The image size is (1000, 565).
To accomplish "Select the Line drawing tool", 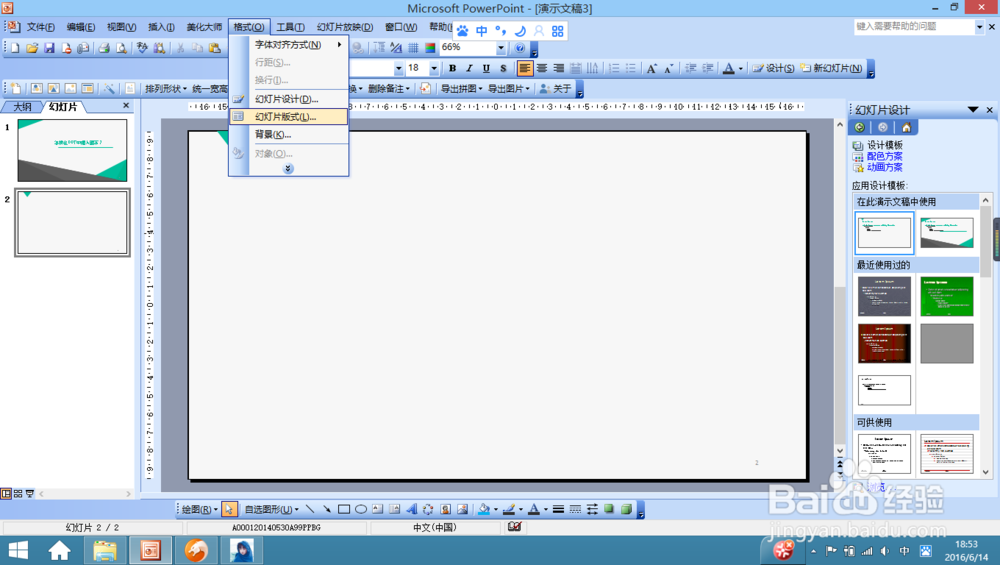I will tap(310, 509).
